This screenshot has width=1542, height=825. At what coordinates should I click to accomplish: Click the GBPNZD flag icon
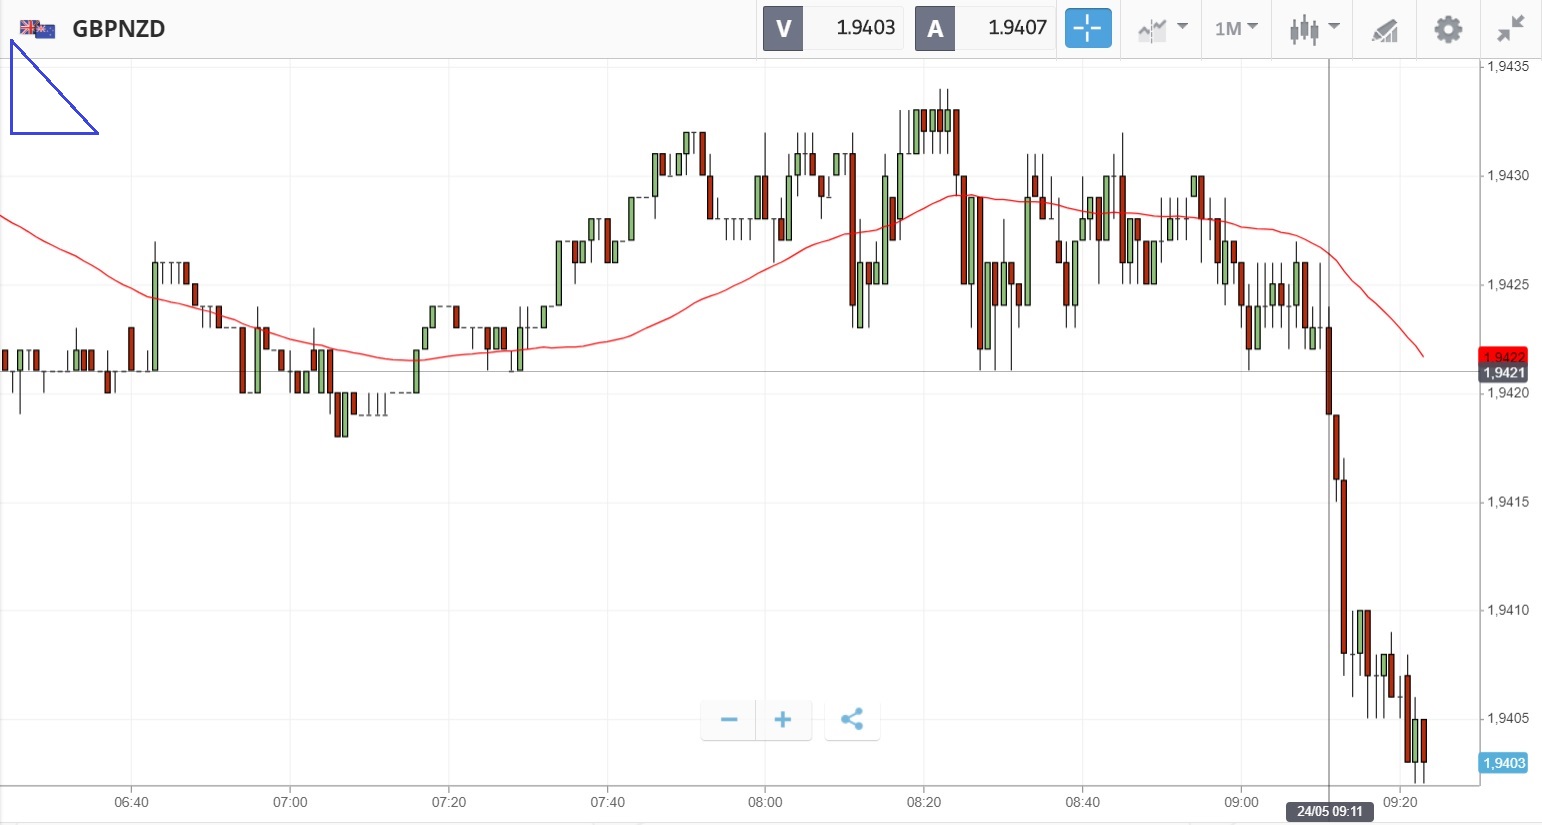click(37, 29)
